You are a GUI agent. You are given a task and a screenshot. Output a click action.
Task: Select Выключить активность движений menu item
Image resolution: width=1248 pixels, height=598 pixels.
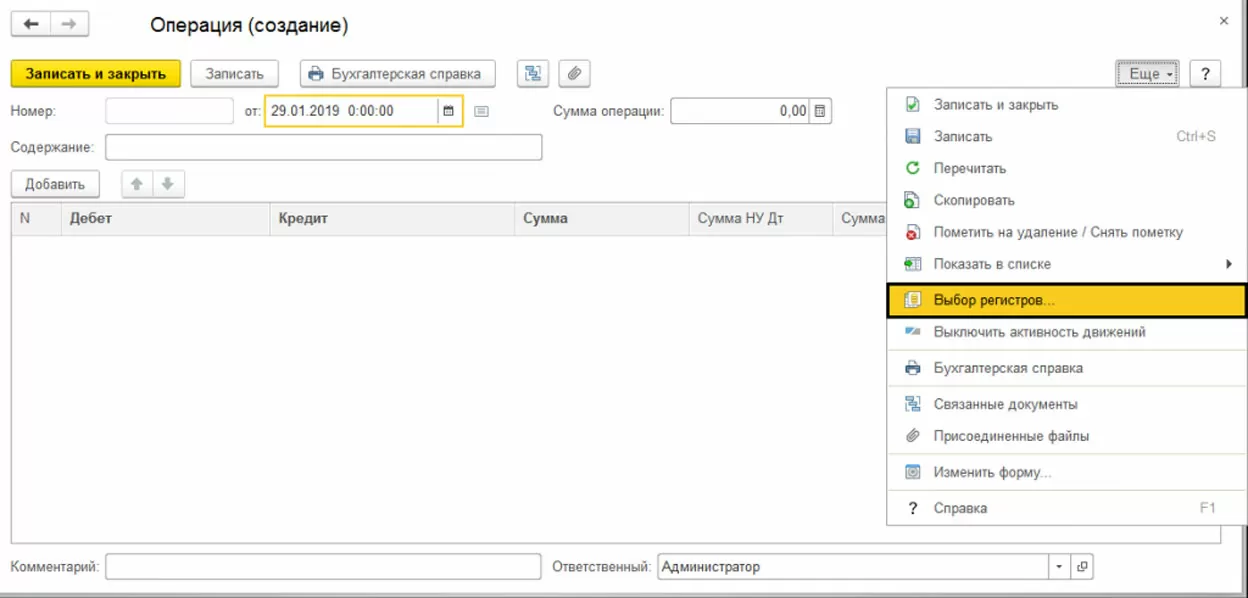(1066, 332)
